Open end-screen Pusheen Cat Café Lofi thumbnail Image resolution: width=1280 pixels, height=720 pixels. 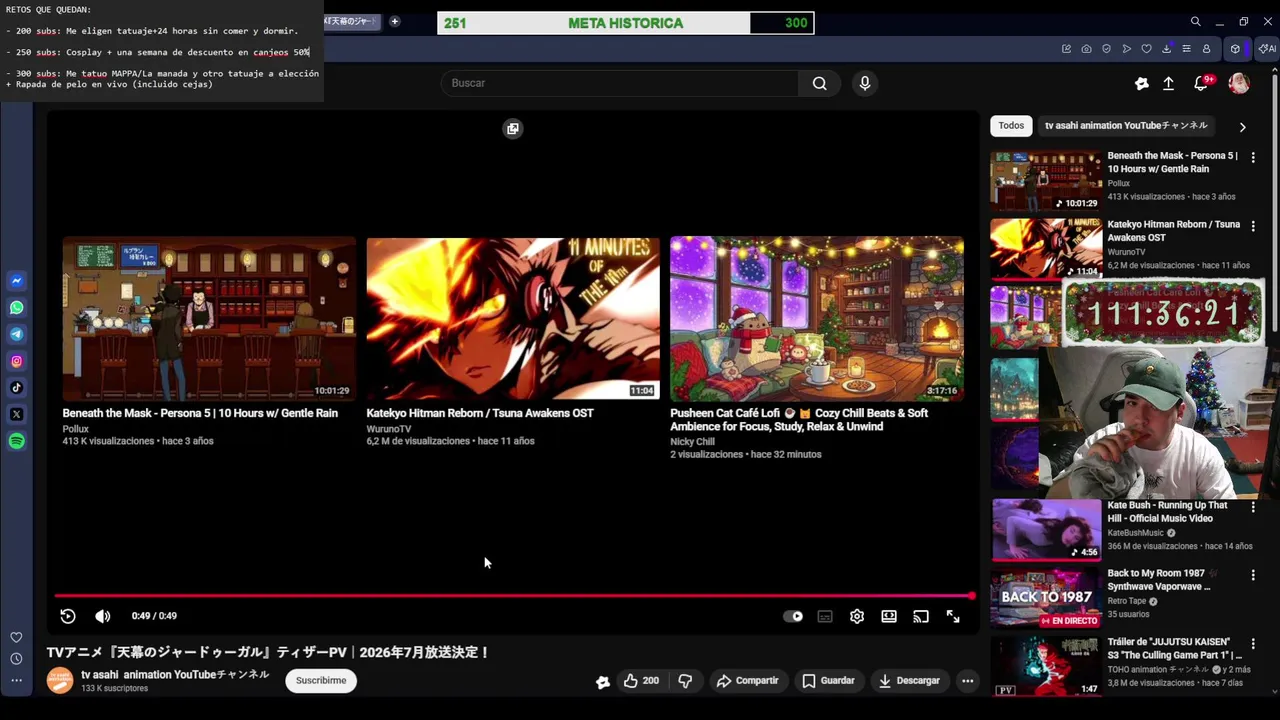coord(817,319)
